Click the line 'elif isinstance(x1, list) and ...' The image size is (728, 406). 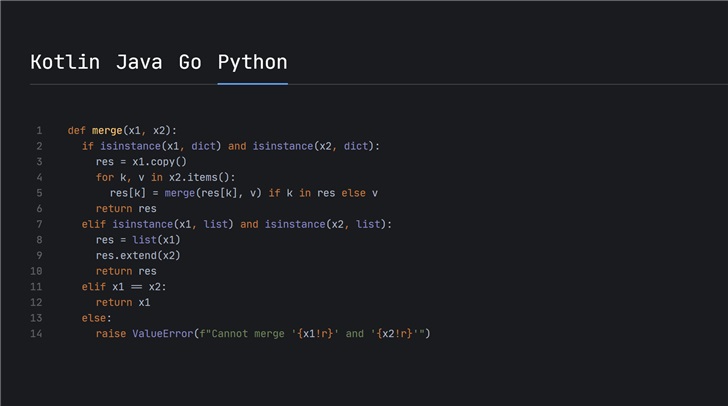click(237, 224)
